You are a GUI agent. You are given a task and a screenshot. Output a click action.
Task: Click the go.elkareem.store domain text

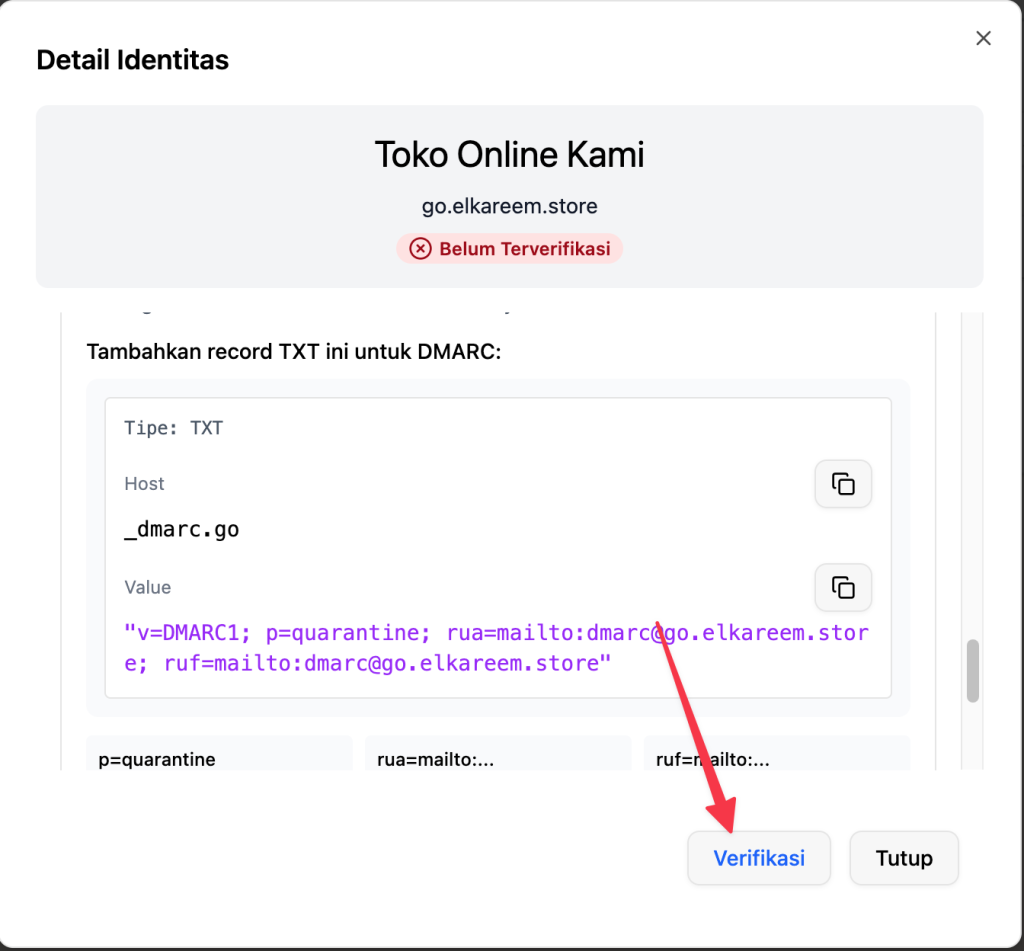pyautogui.click(x=509, y=207)
